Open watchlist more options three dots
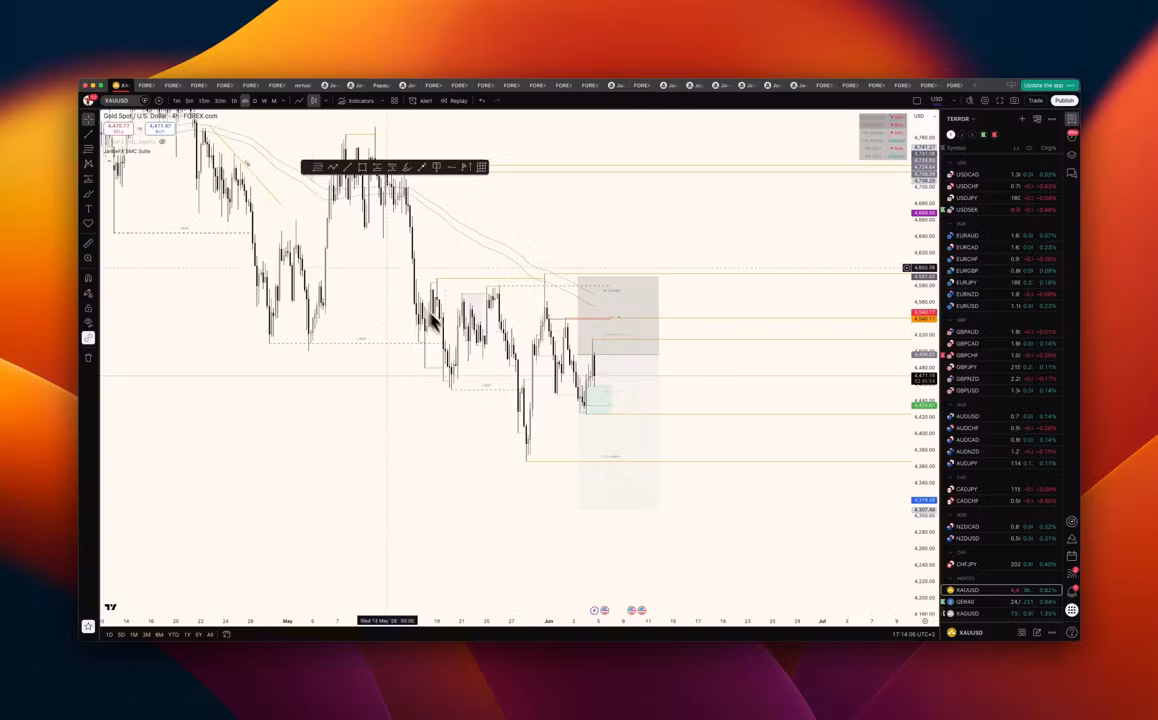The width and height of the screenshot is (1158, 720). pos(1052,119)
